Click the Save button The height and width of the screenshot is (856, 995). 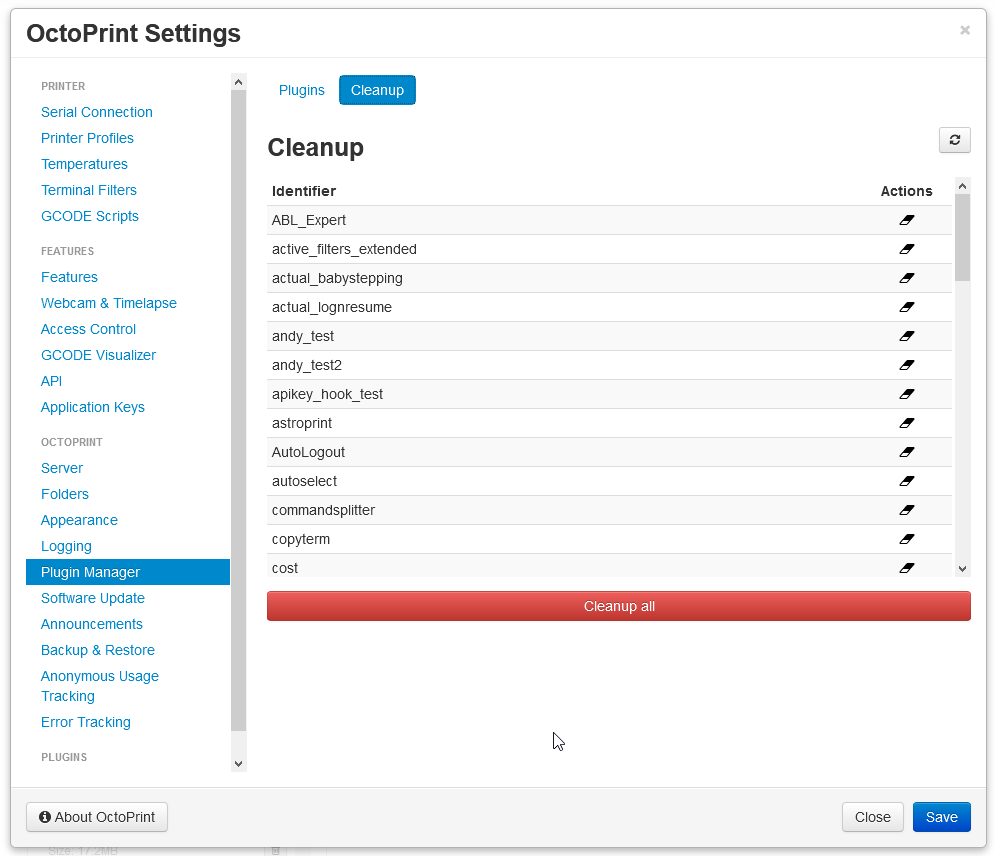point(941,817)
